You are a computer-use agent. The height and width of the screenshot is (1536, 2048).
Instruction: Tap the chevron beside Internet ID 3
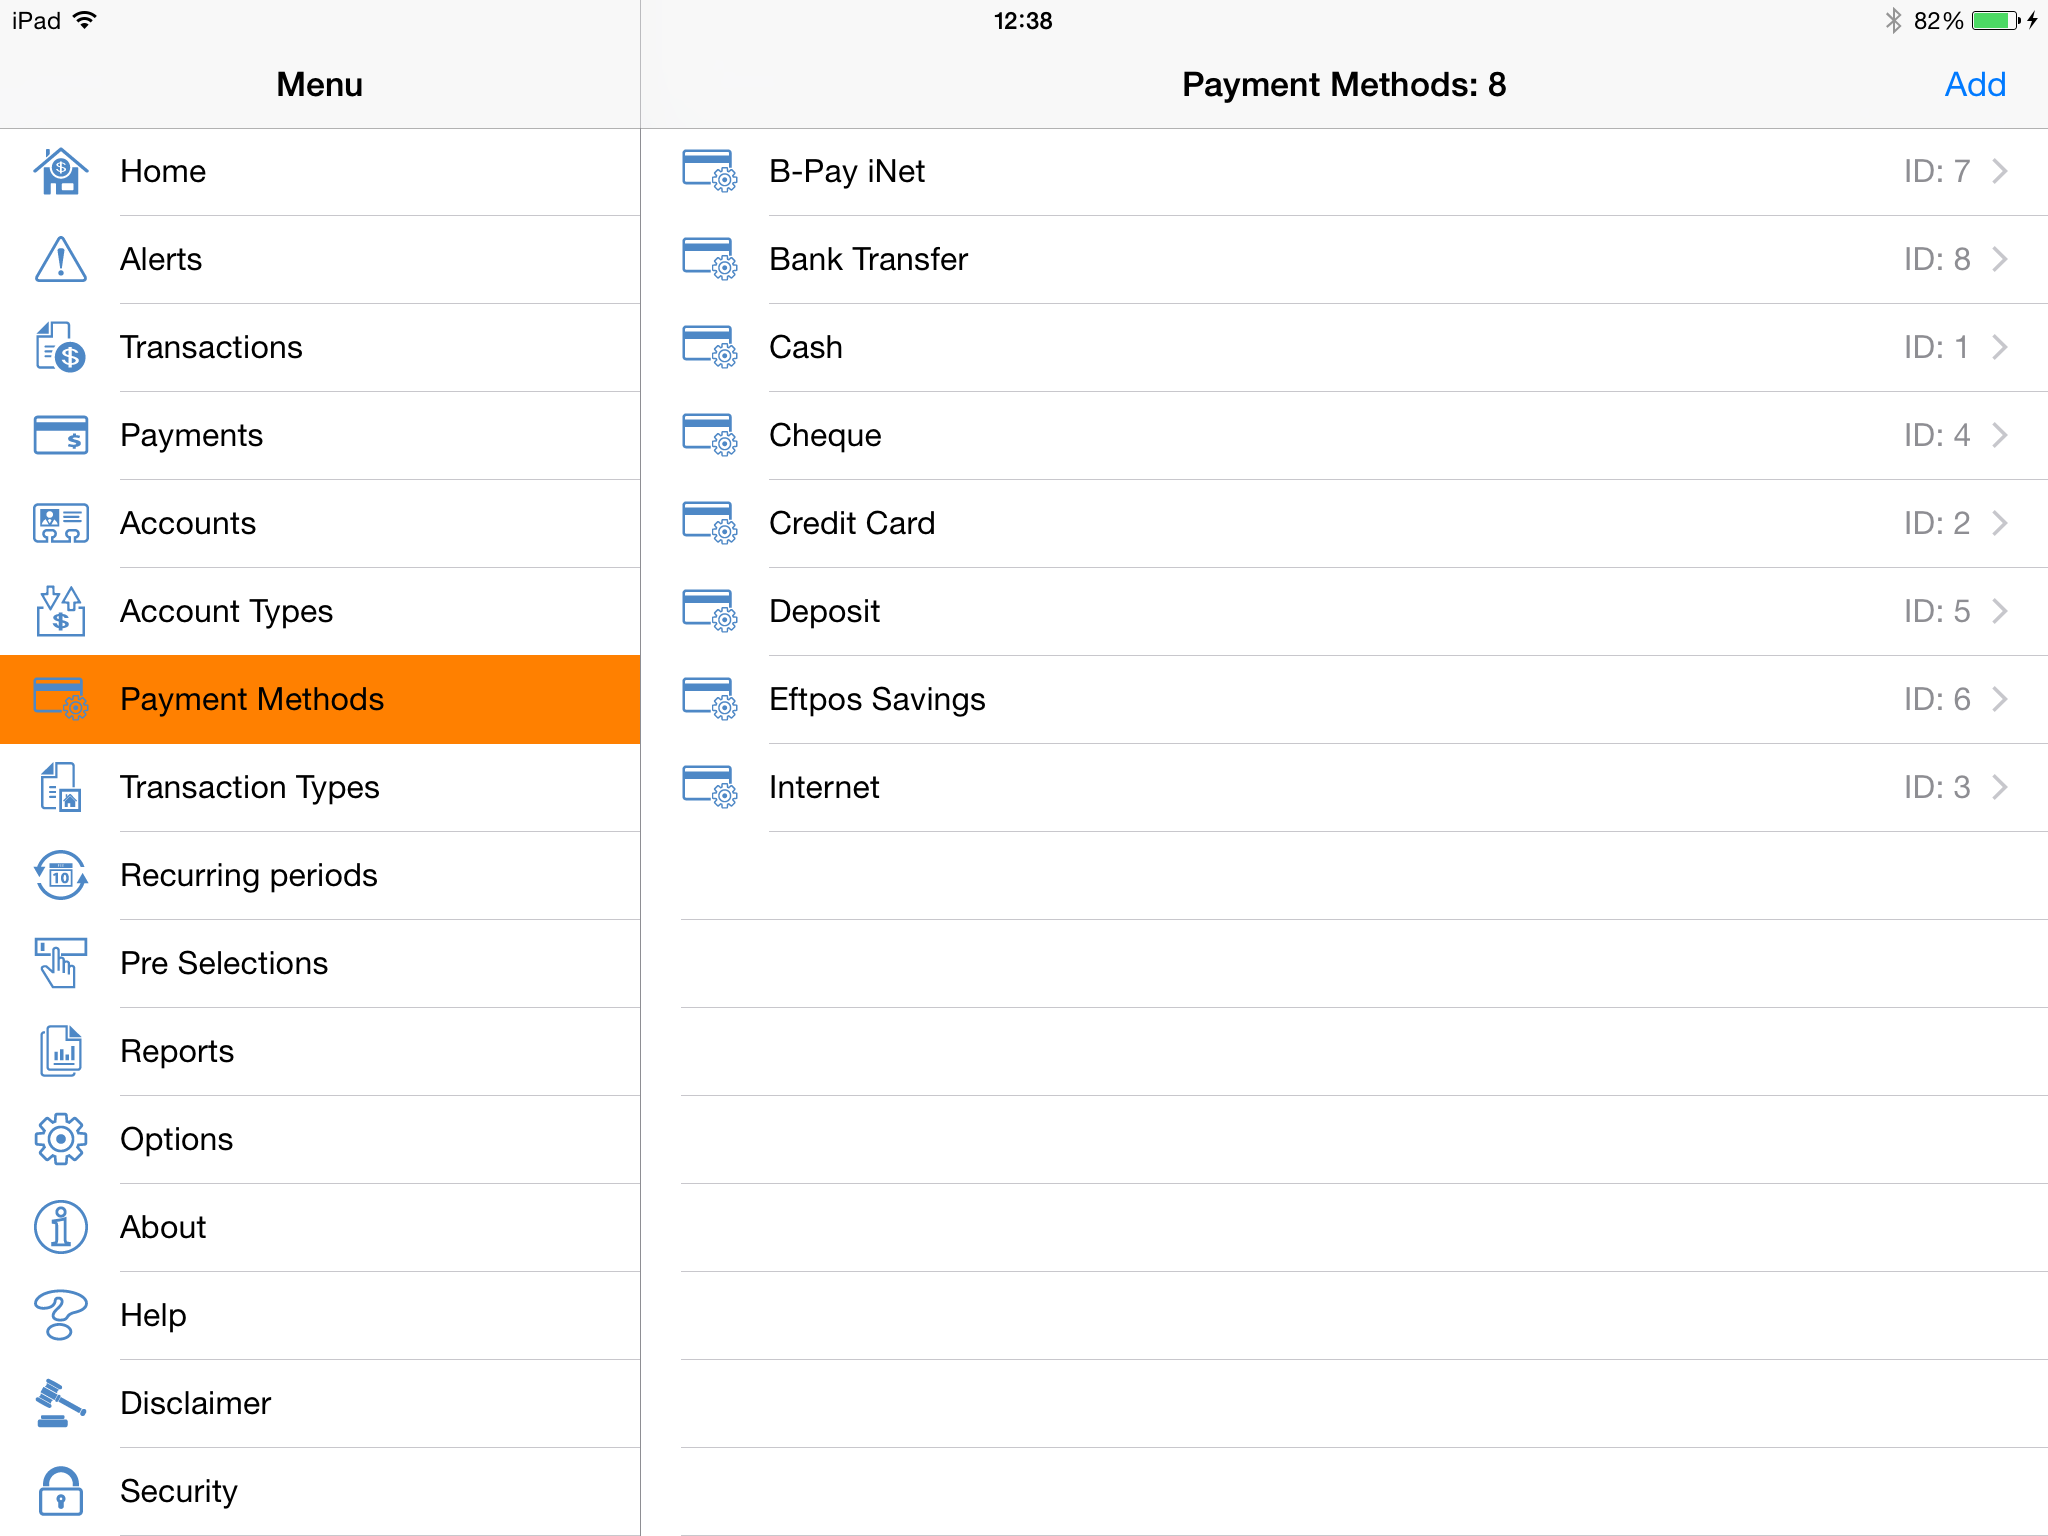coord(1999,787)
